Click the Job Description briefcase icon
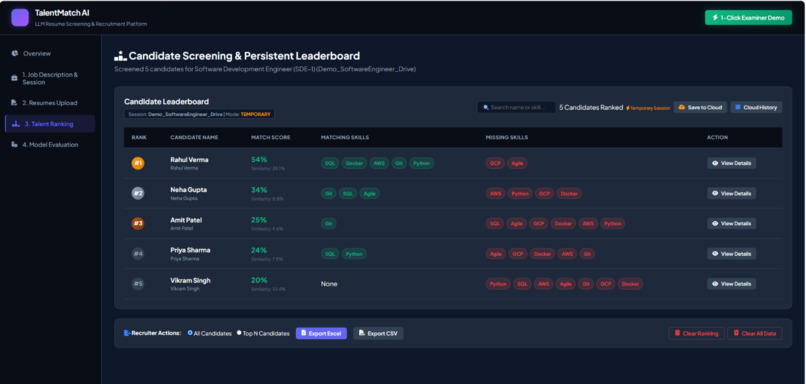Screen dimensions: 806x384 (x=14, y=78)
